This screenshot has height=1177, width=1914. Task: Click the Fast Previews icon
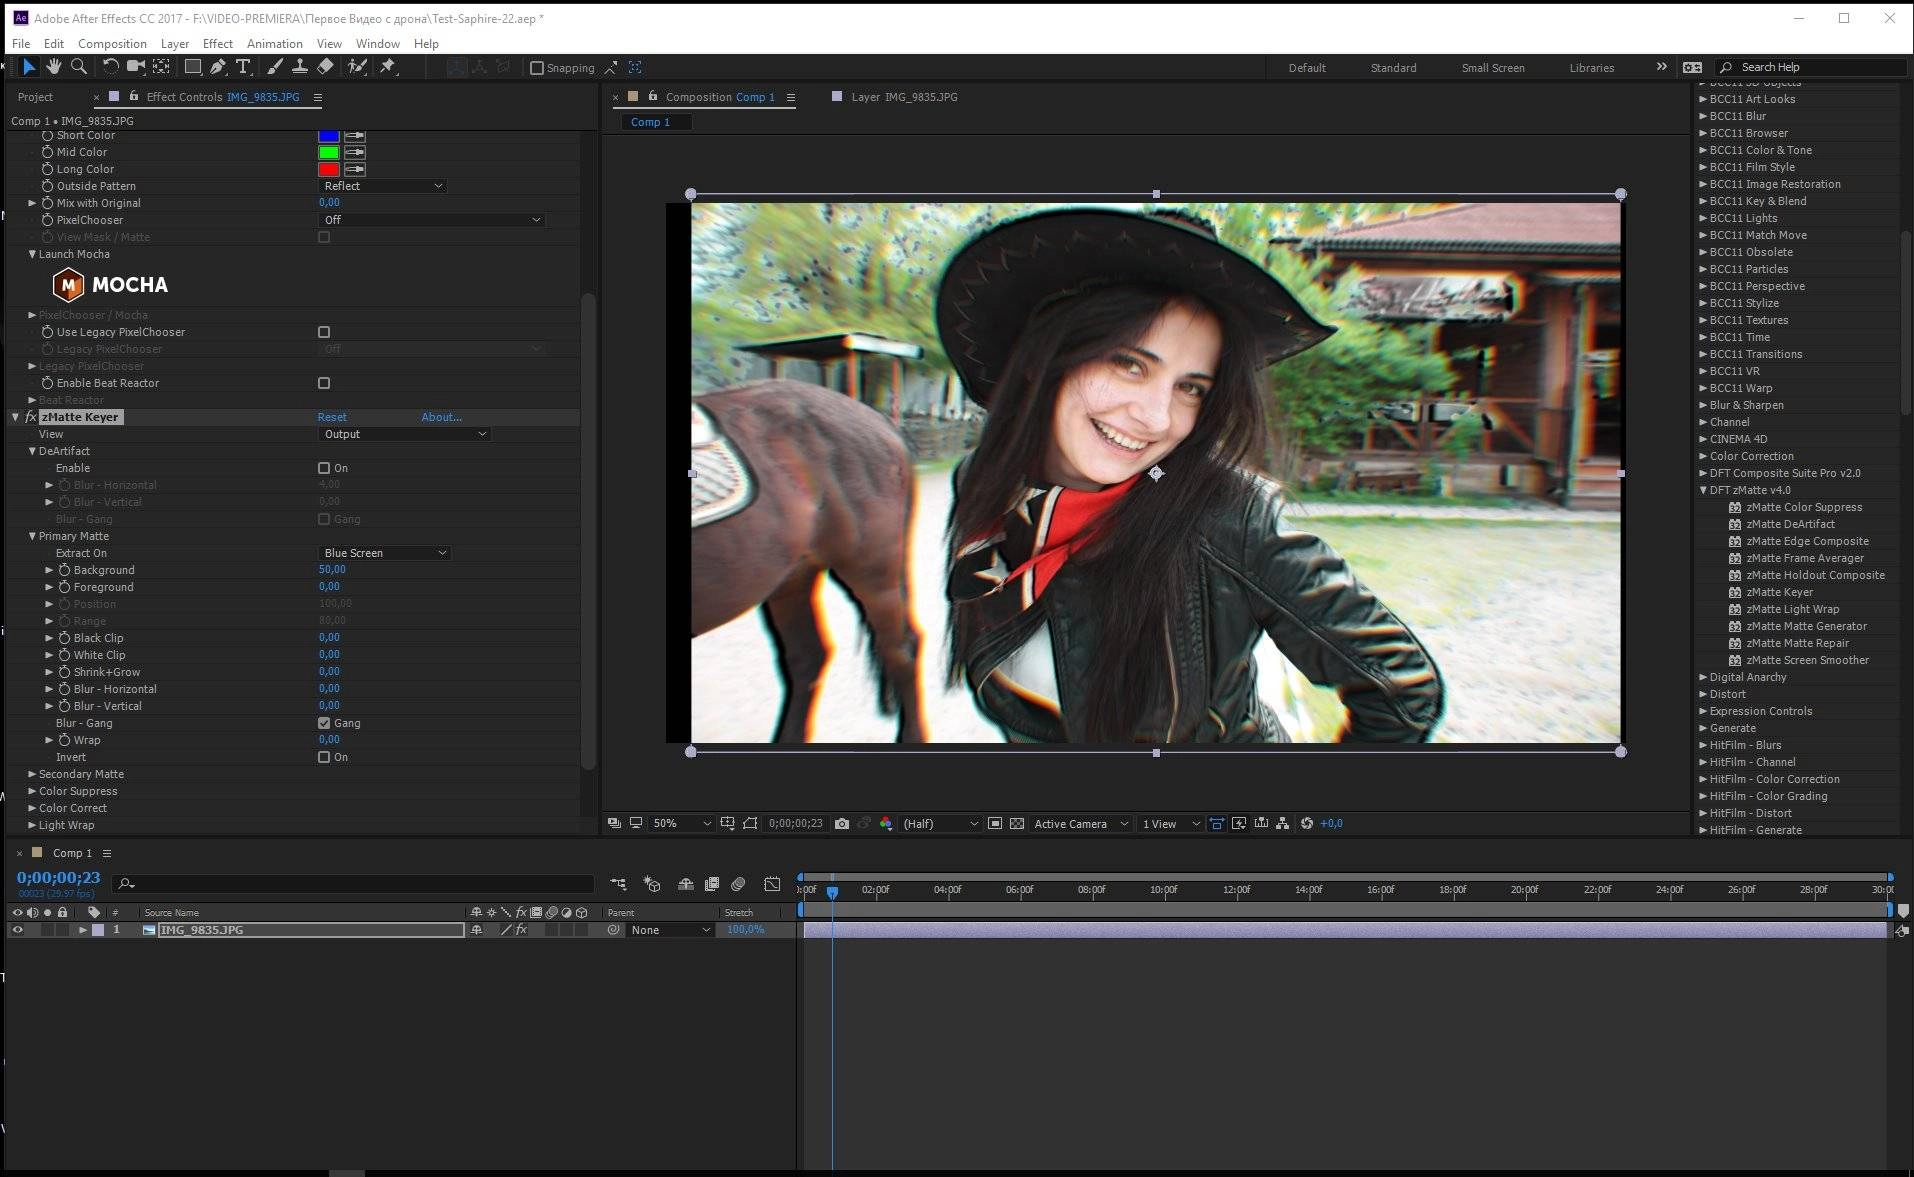pyautogui.click(x=1239, y=824)
